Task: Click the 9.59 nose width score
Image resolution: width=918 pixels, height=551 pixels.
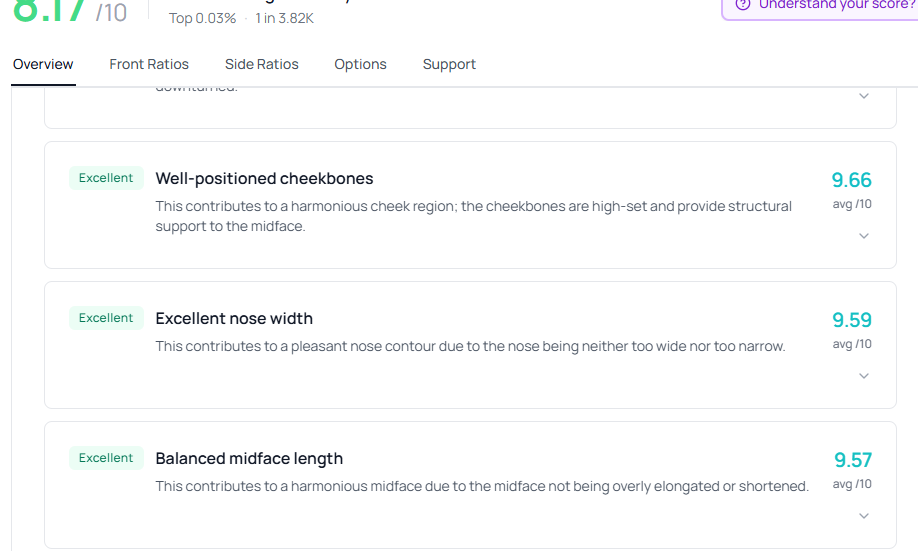Action: tap(852, 320)
